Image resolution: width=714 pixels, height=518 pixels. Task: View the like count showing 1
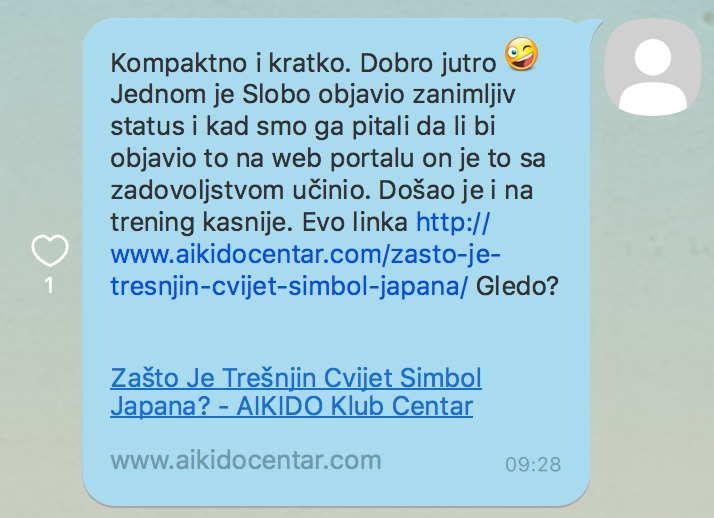[x=49, y=286]
